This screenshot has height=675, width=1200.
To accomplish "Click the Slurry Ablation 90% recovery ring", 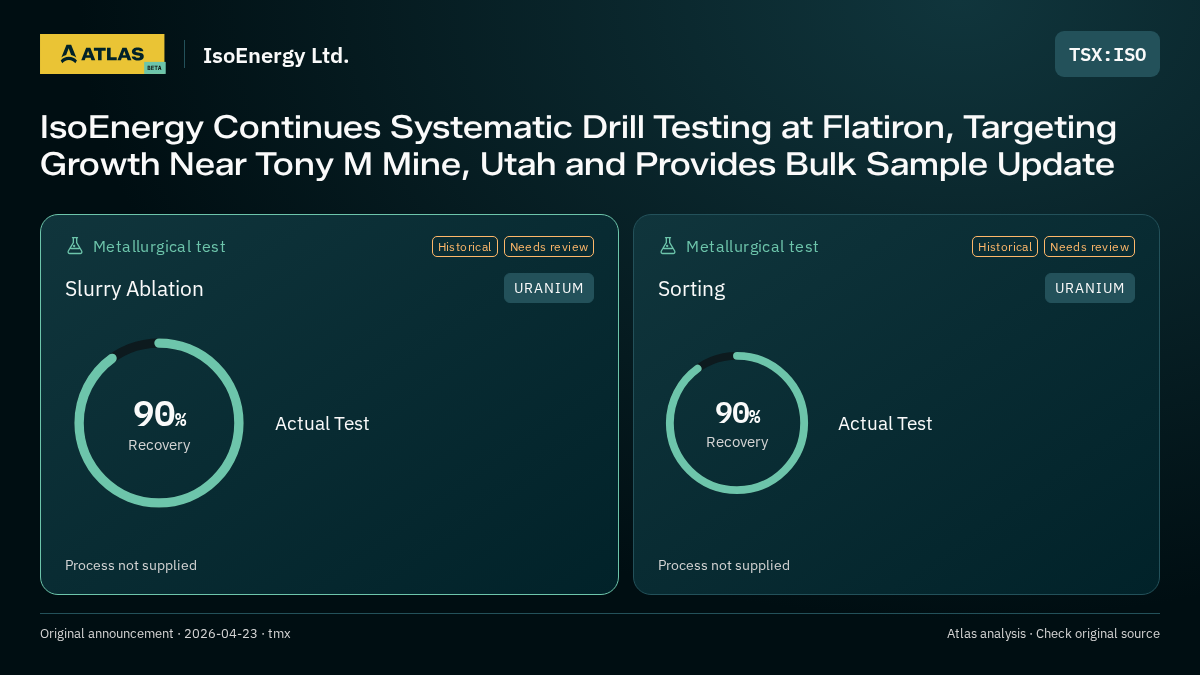I will coord(159,423).
